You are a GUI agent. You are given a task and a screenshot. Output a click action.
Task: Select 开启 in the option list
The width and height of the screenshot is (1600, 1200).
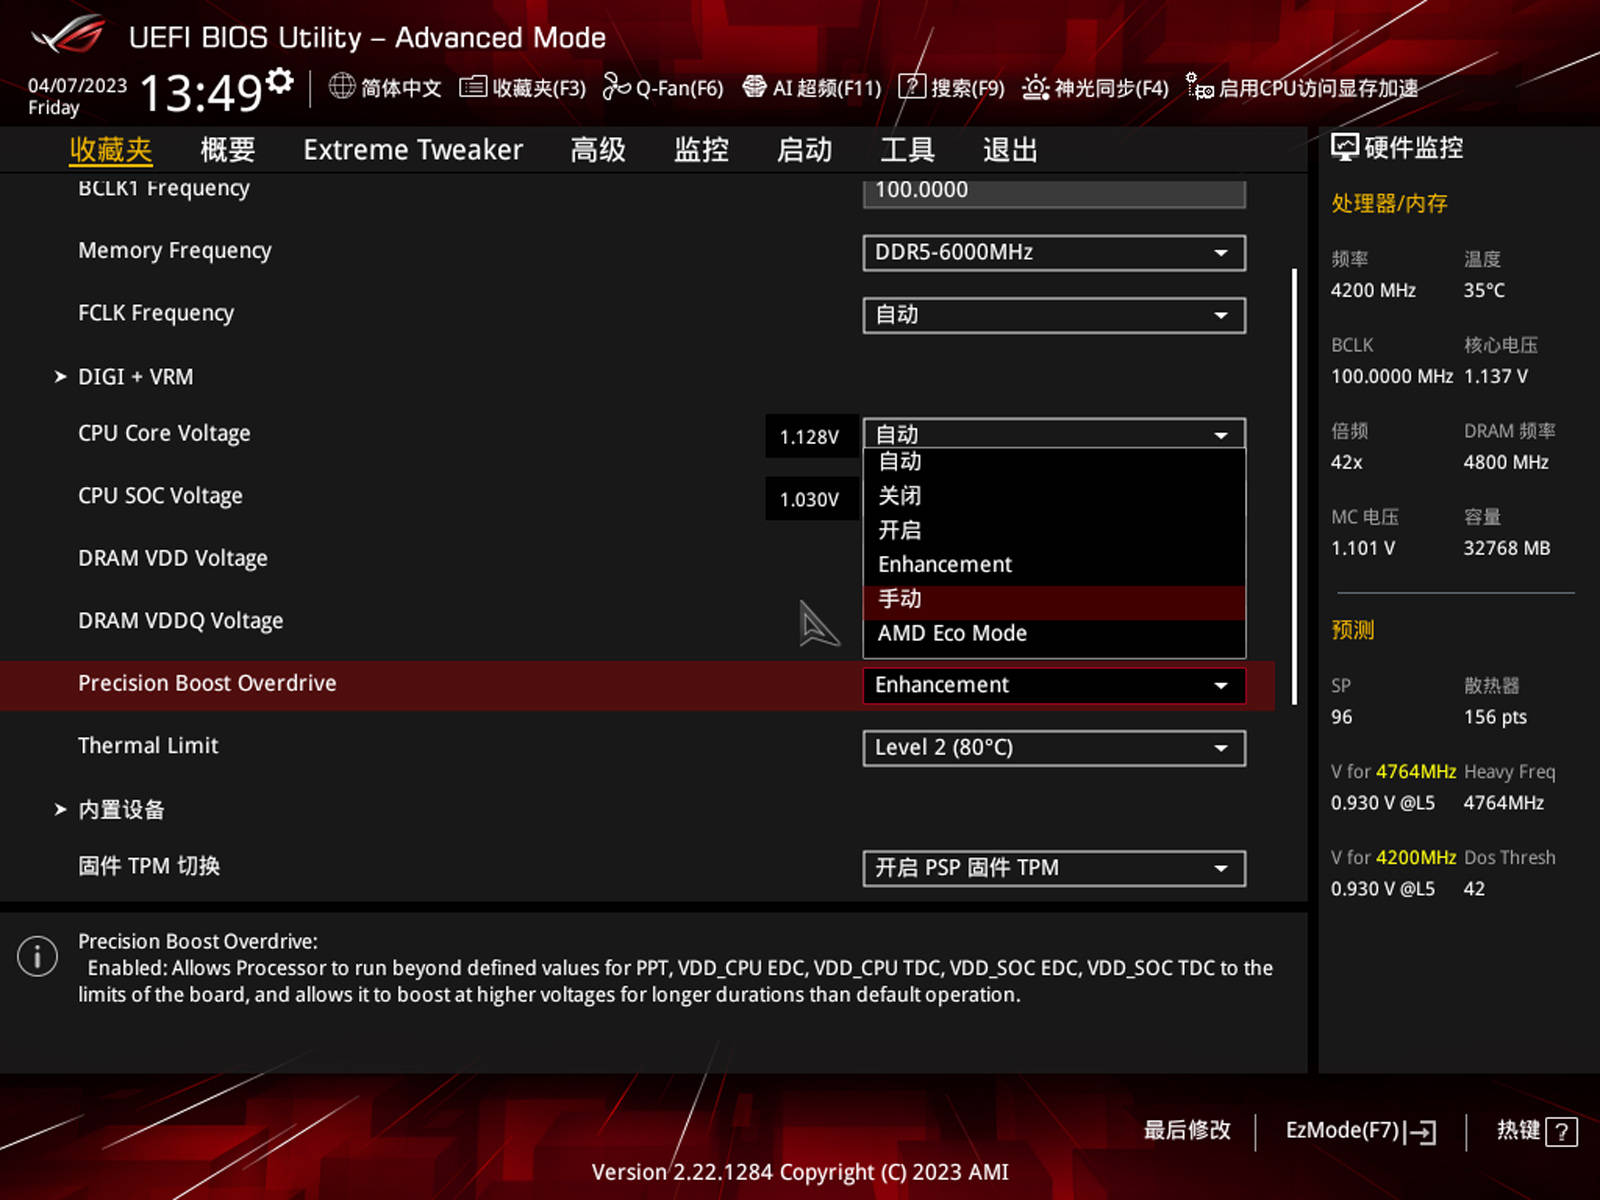click(1054, 530)
